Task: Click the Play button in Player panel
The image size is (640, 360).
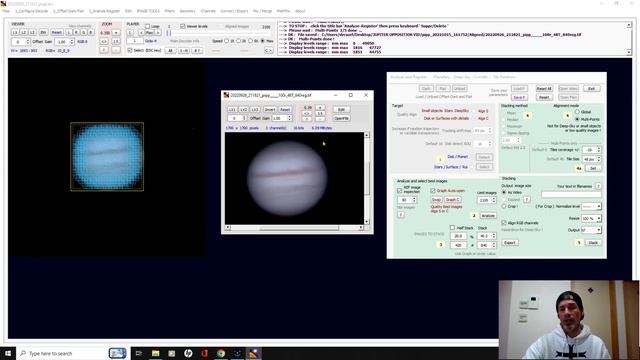Action: tap(149, 33)
